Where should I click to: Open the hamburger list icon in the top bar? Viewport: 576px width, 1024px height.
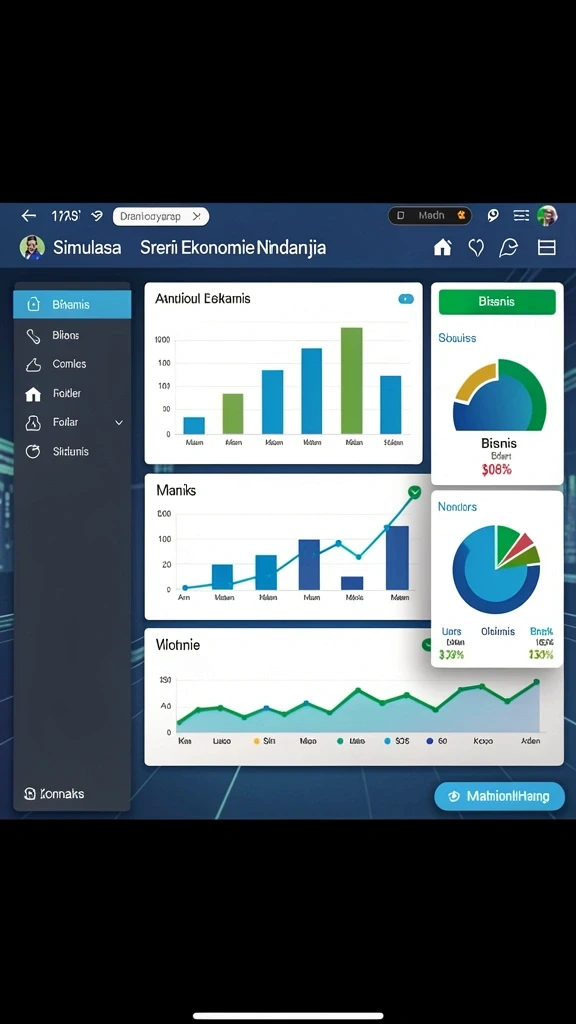pyautogui.click(x=520, y=216)
